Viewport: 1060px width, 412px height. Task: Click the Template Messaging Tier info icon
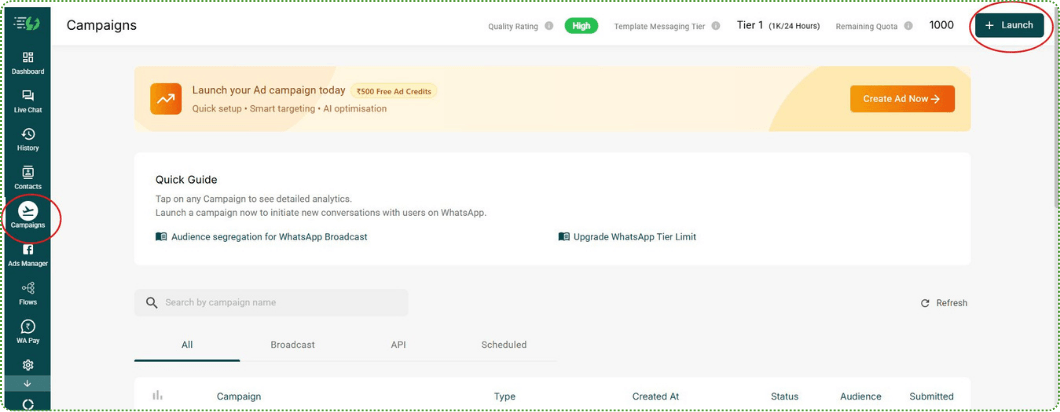point(715,26)
